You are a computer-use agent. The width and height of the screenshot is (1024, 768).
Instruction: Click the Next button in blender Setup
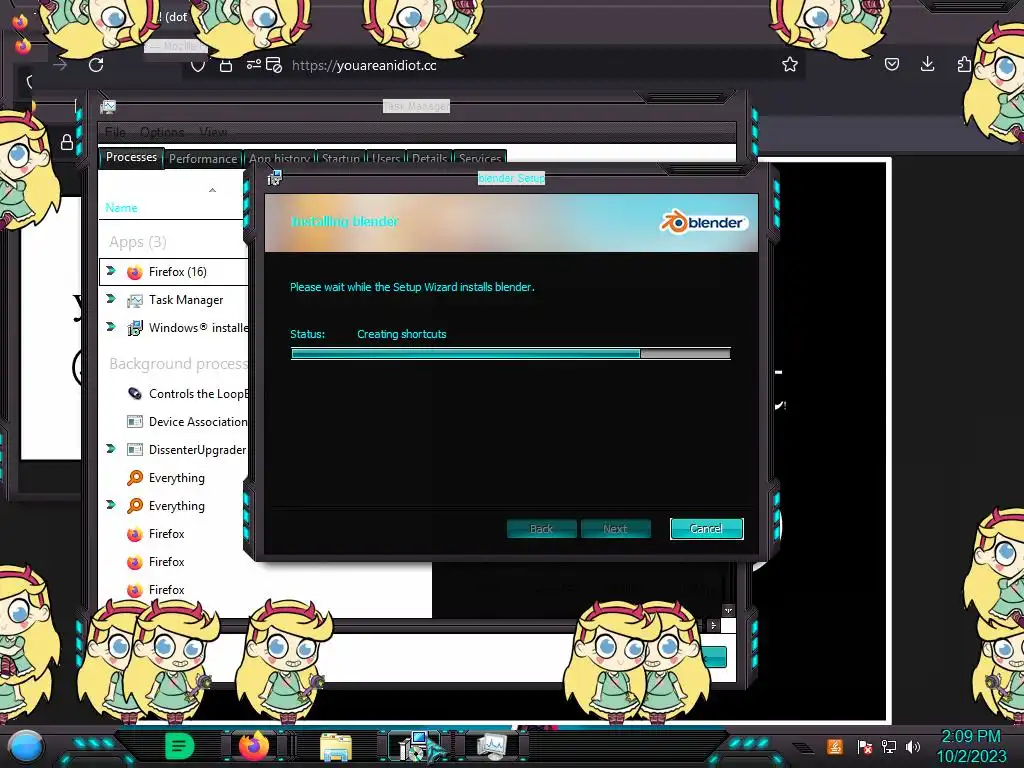pos(615,529)
